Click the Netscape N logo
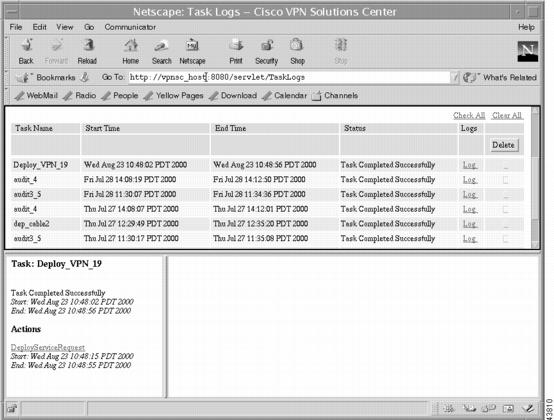Viewport: 554px width, 420px height. pyautogui.click(x=528, y=52)
